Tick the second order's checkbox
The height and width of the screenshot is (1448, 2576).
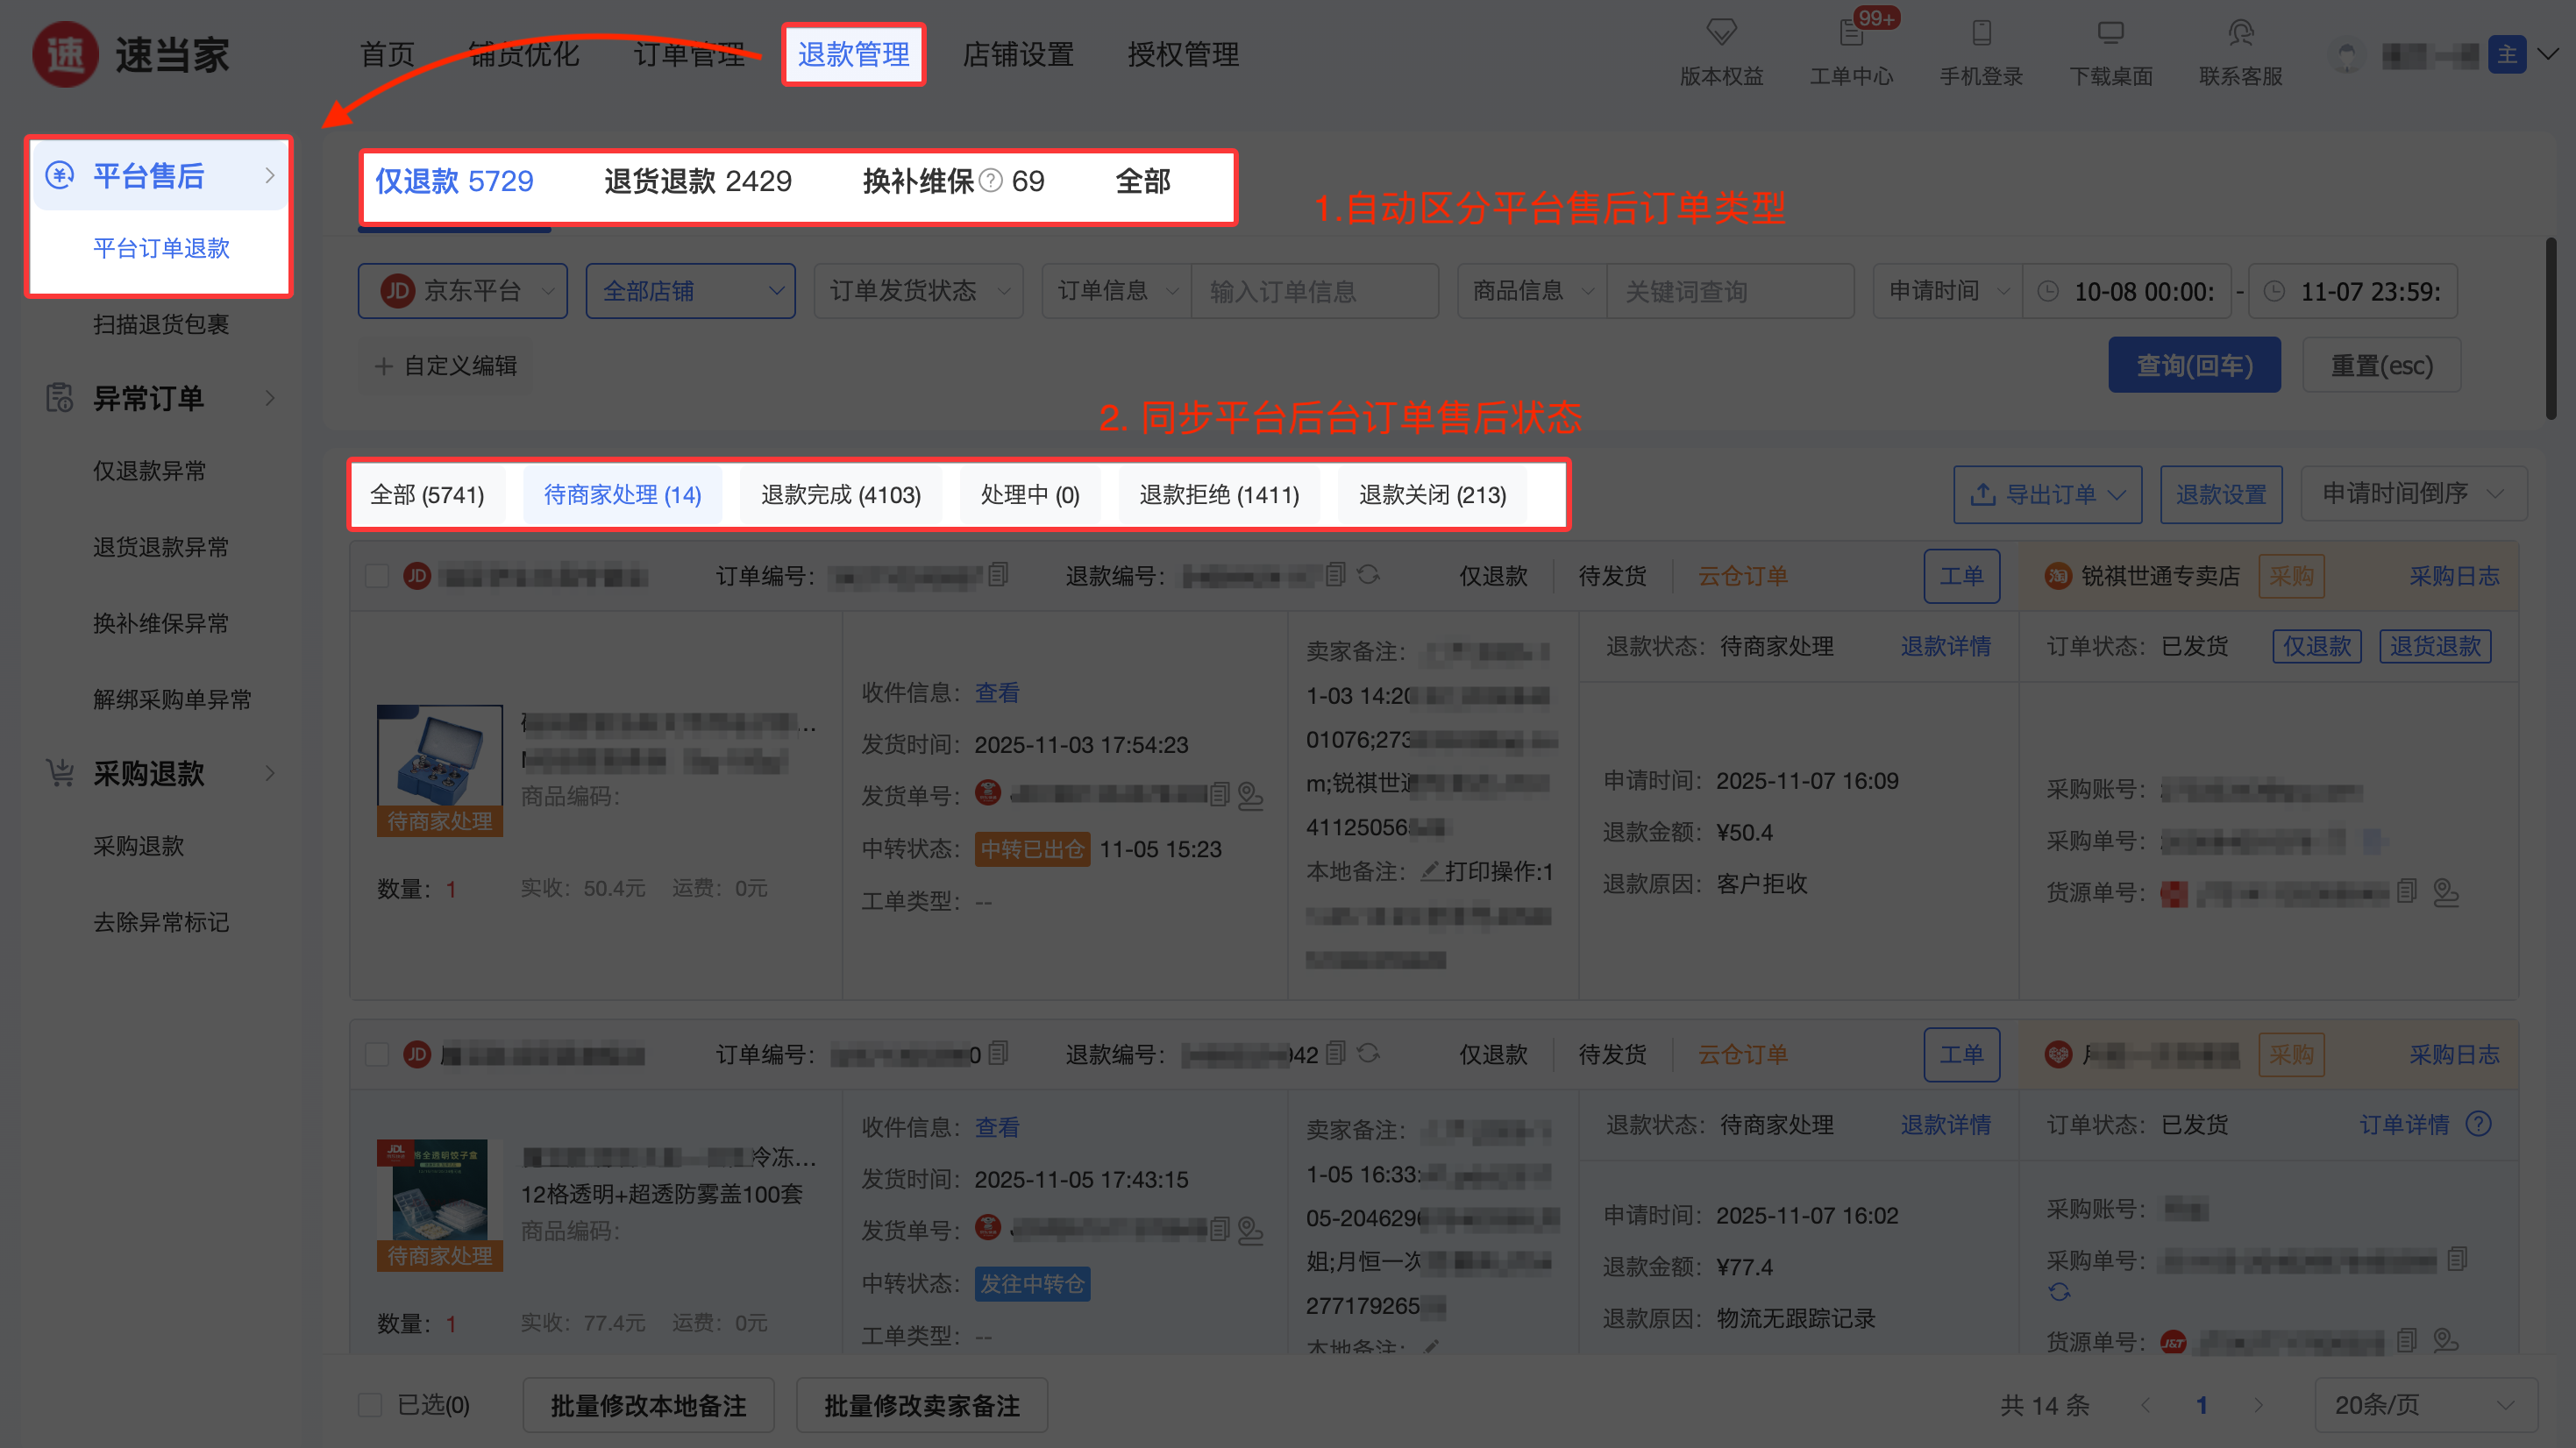[x=377, y=1054]
